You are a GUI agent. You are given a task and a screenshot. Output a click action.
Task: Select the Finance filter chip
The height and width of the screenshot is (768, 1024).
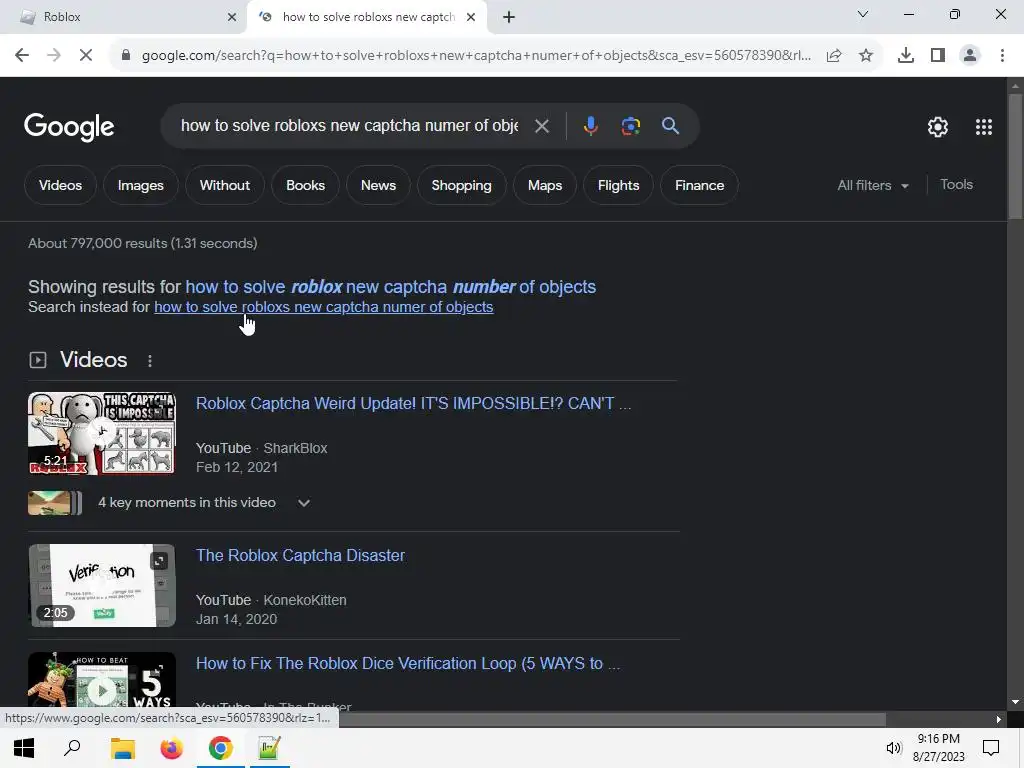click(699, 185)
